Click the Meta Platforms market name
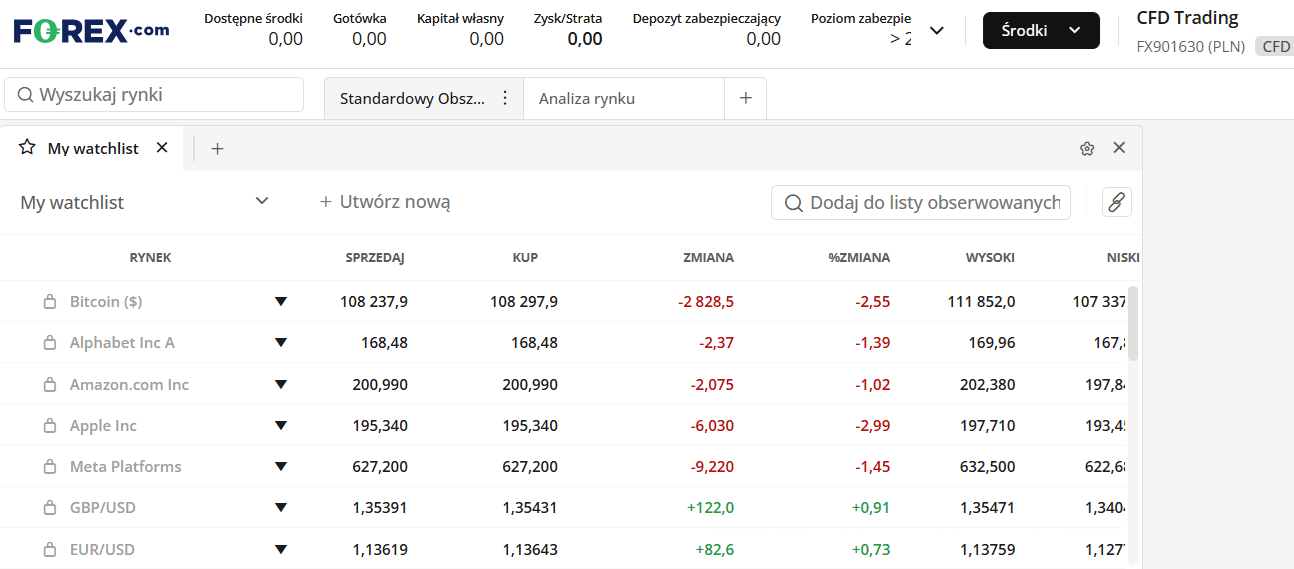The image size is (1294, 569). point(126,466)
